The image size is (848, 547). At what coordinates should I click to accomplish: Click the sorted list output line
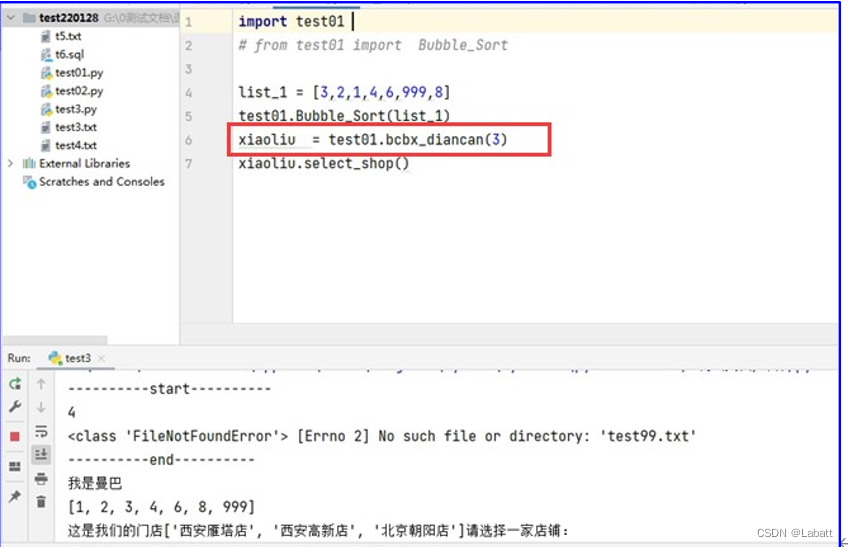(161, 507)
